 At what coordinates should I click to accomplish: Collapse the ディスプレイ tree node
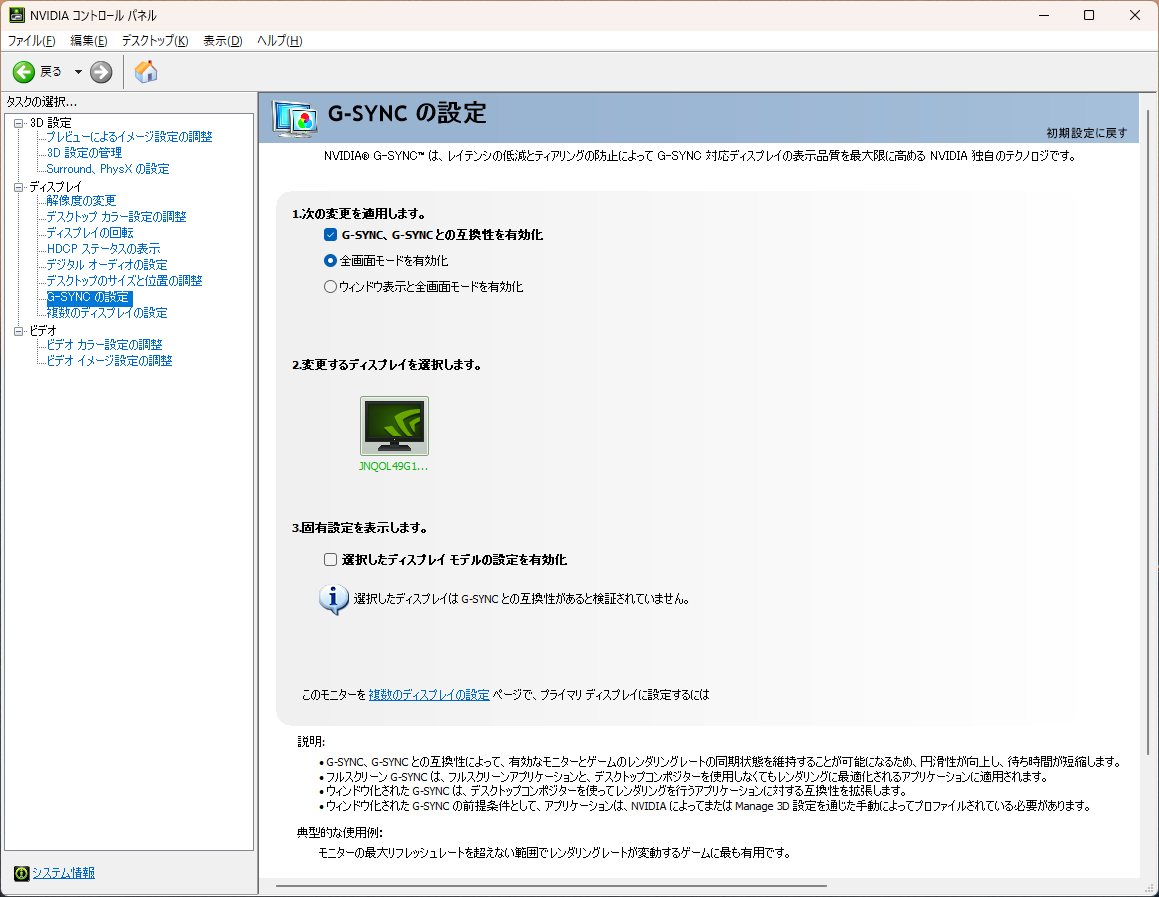[x=19, y=187]
